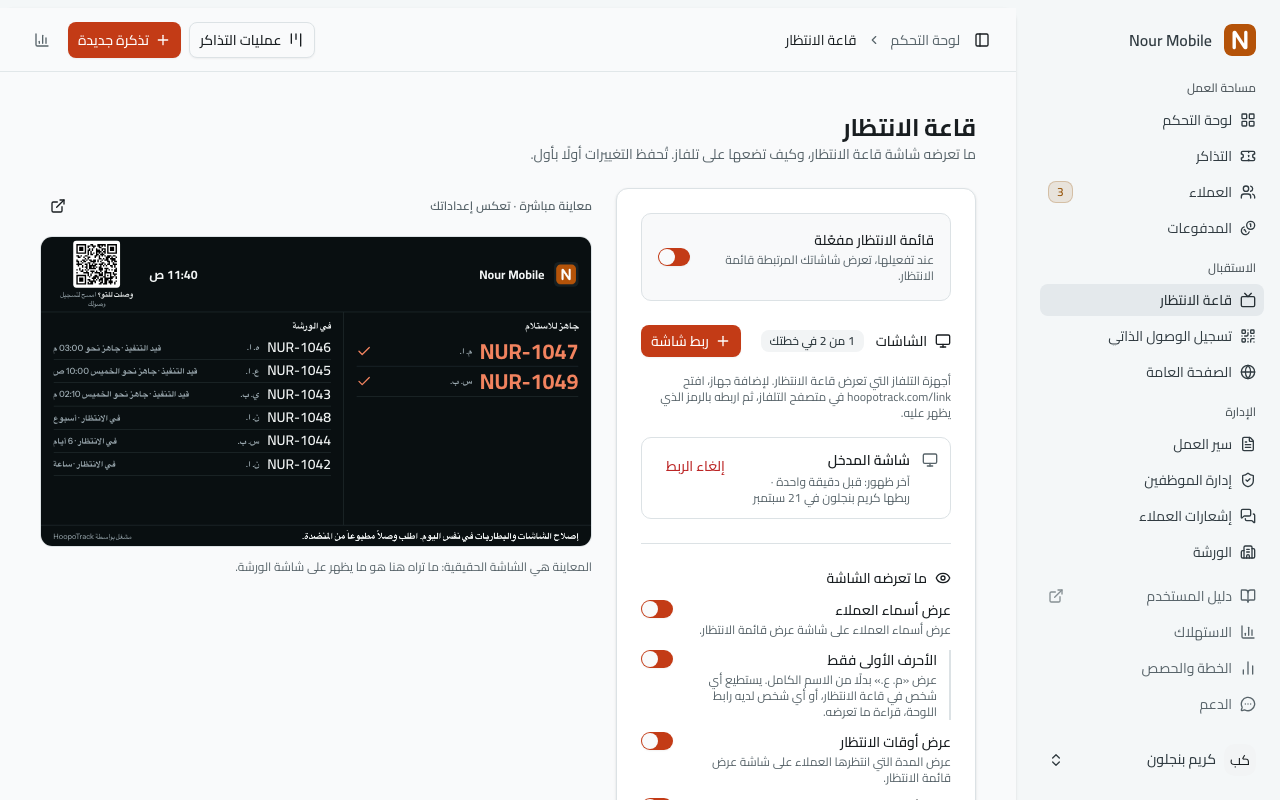Toggle عرض أسماء العملاء switch
Viewport: 1280px width, 800px height.
(657, 609)
